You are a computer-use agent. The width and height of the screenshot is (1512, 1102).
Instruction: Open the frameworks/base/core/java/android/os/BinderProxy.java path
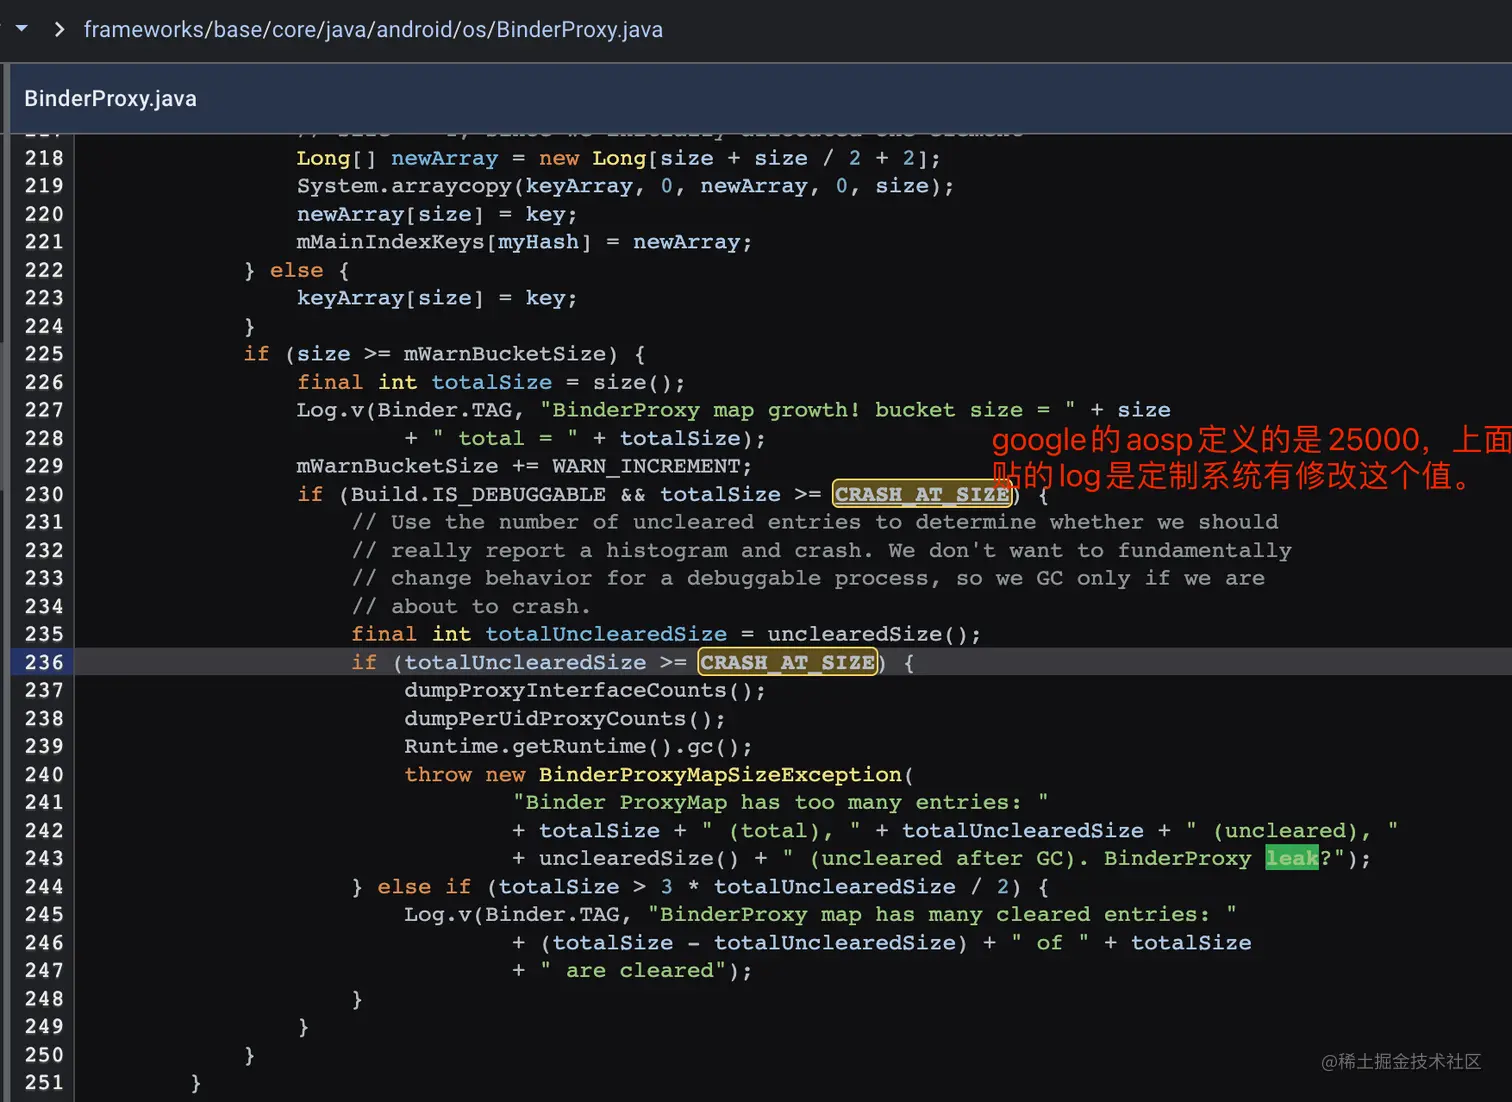[373, 29]
